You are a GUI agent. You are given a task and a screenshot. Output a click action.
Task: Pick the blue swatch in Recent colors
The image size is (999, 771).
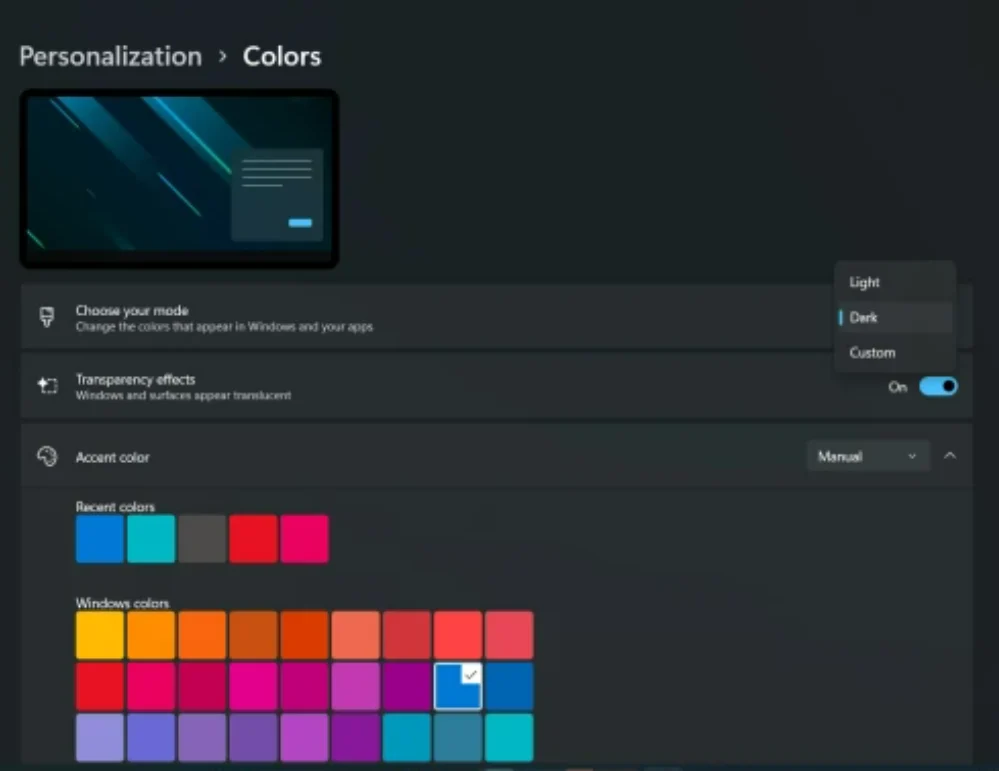100,539
